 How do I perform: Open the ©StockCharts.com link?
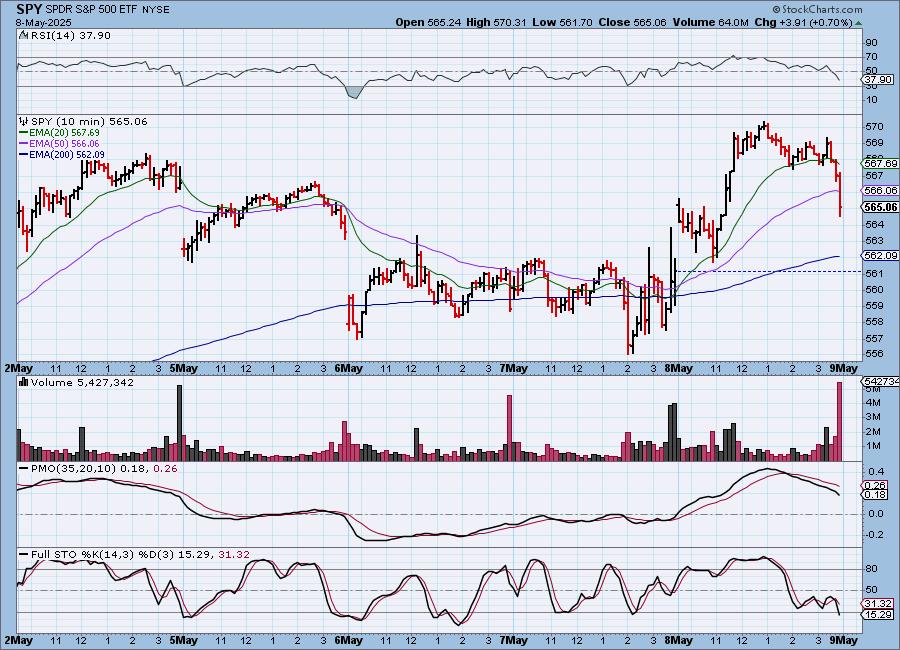point(817,9)
